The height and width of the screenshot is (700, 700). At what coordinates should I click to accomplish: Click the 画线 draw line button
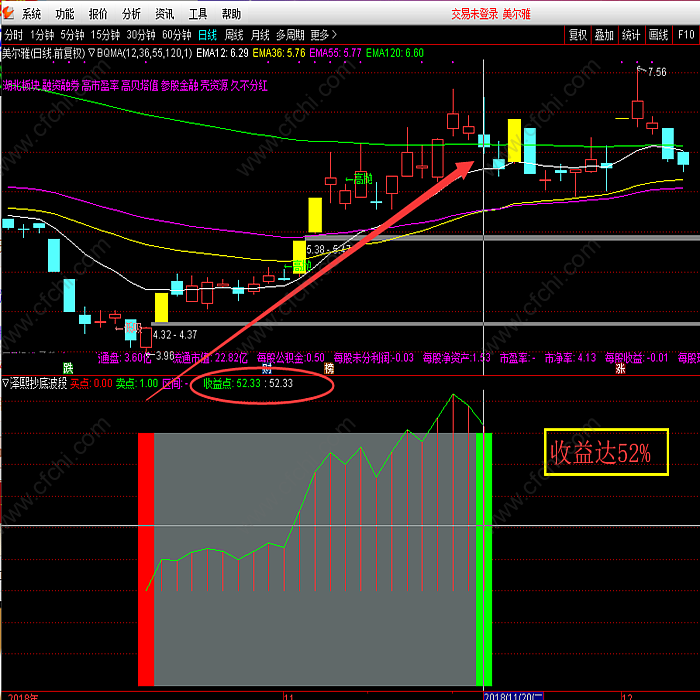[658, 35]
